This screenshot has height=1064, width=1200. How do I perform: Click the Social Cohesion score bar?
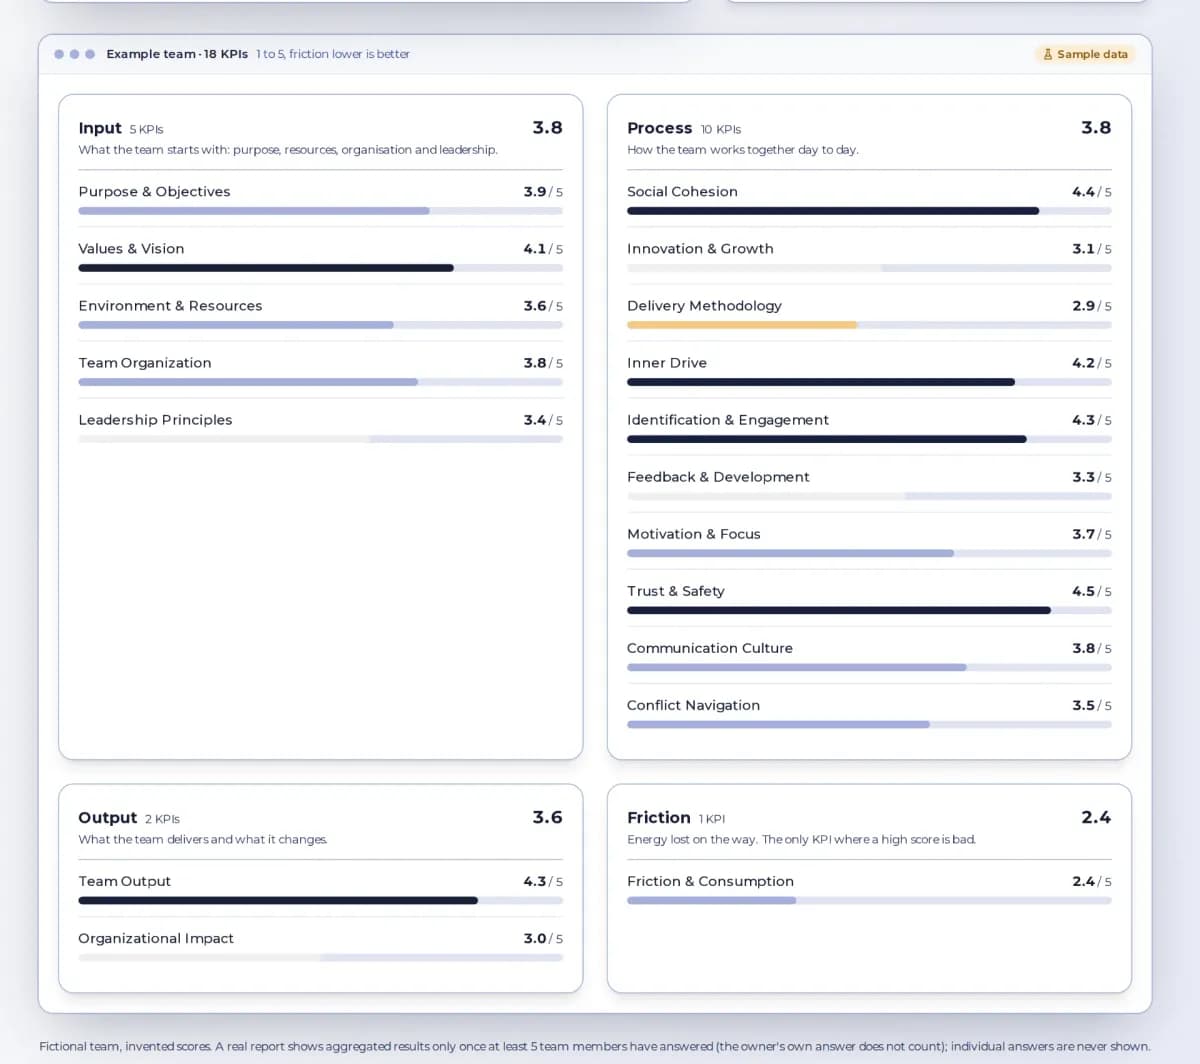point(869,211)
